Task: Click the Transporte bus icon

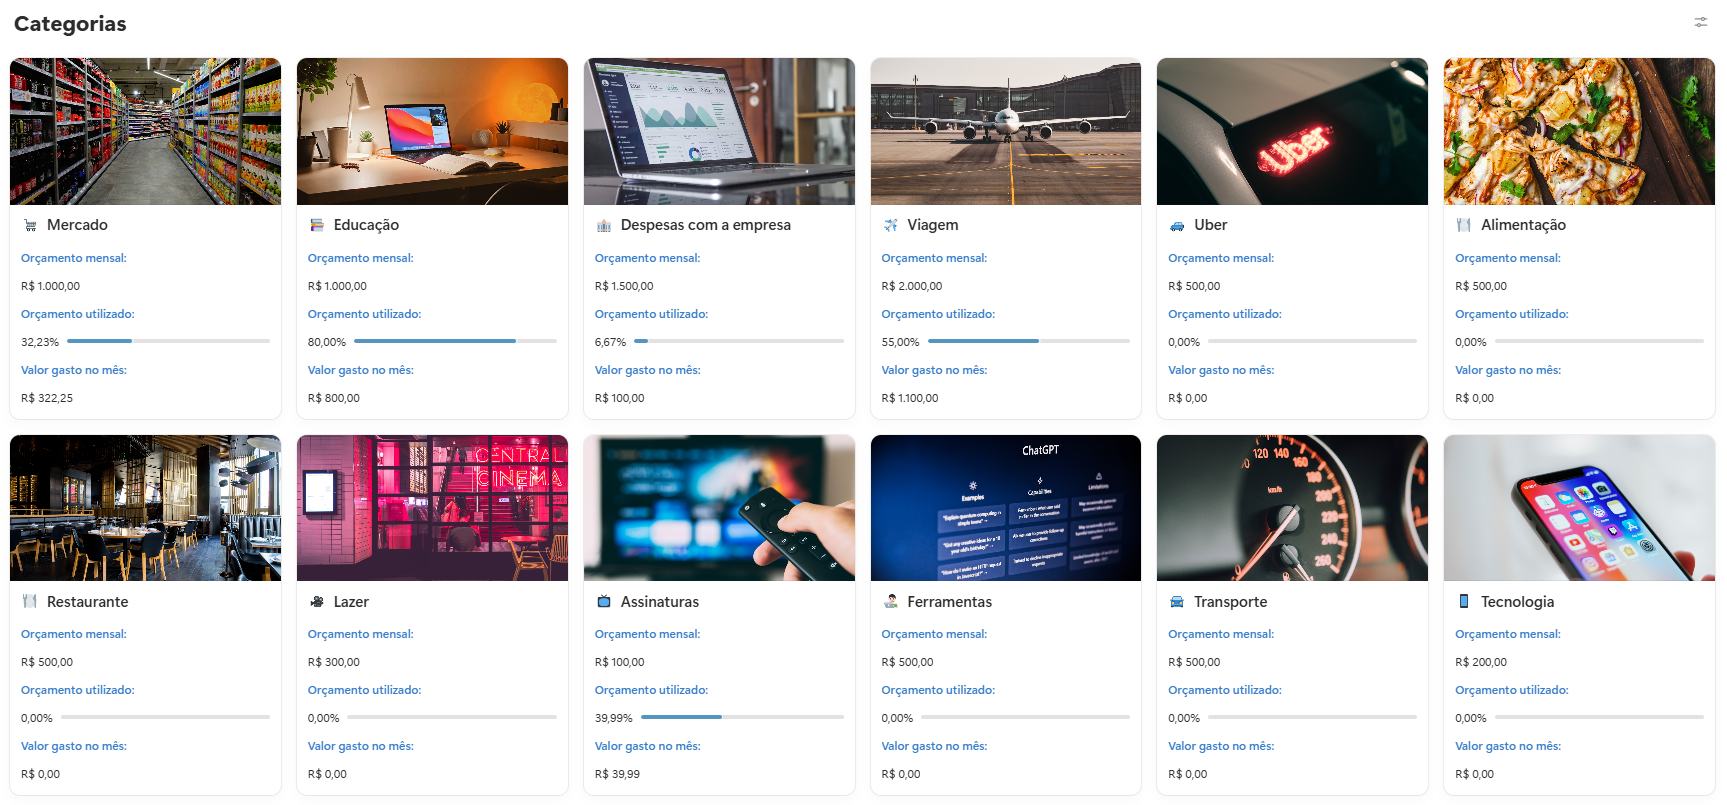Action: click(1177, 602)
